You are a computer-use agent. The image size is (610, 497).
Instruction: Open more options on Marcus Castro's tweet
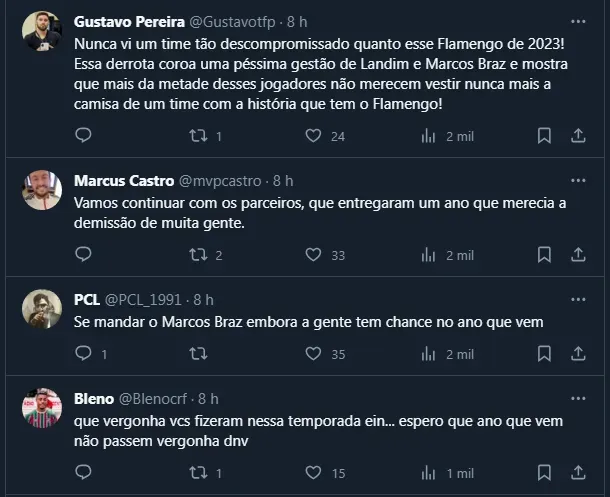(x=578, y=181)
